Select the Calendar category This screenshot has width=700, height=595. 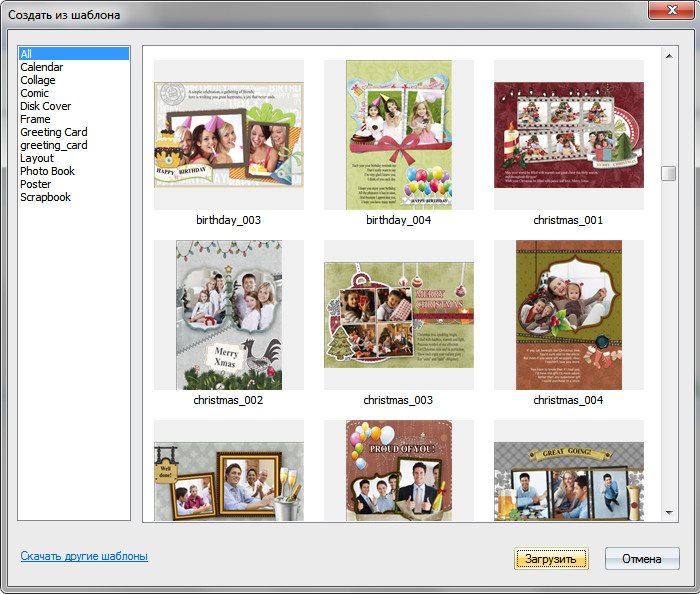pyautogui.click(x=42, y=67)
